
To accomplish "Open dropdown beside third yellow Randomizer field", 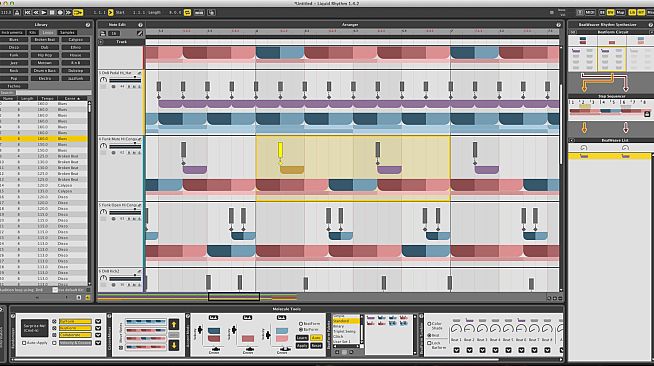I will click(x=98, y=335).
